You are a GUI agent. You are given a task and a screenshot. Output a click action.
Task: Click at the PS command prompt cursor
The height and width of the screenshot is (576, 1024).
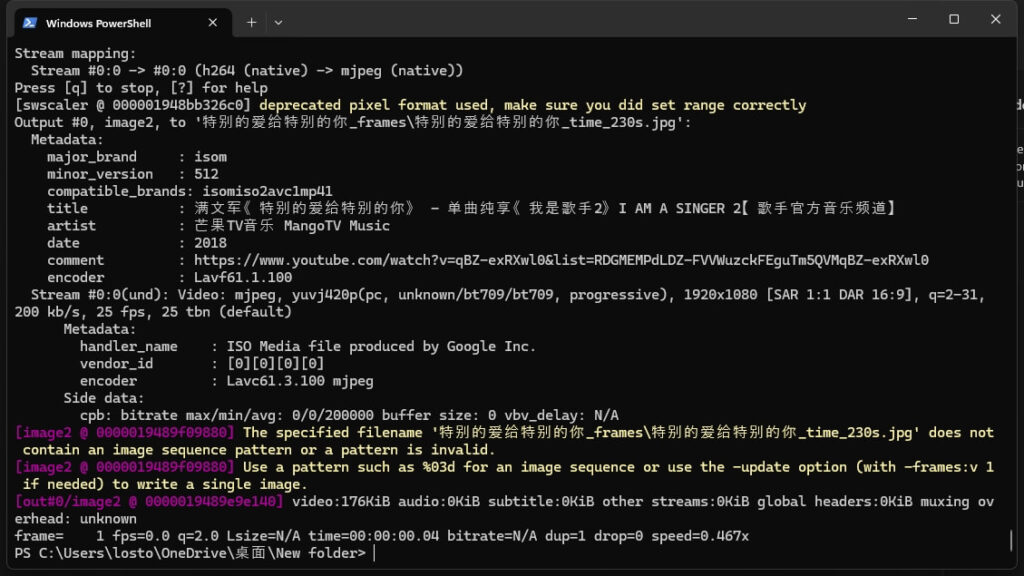[x=374, y=553]
